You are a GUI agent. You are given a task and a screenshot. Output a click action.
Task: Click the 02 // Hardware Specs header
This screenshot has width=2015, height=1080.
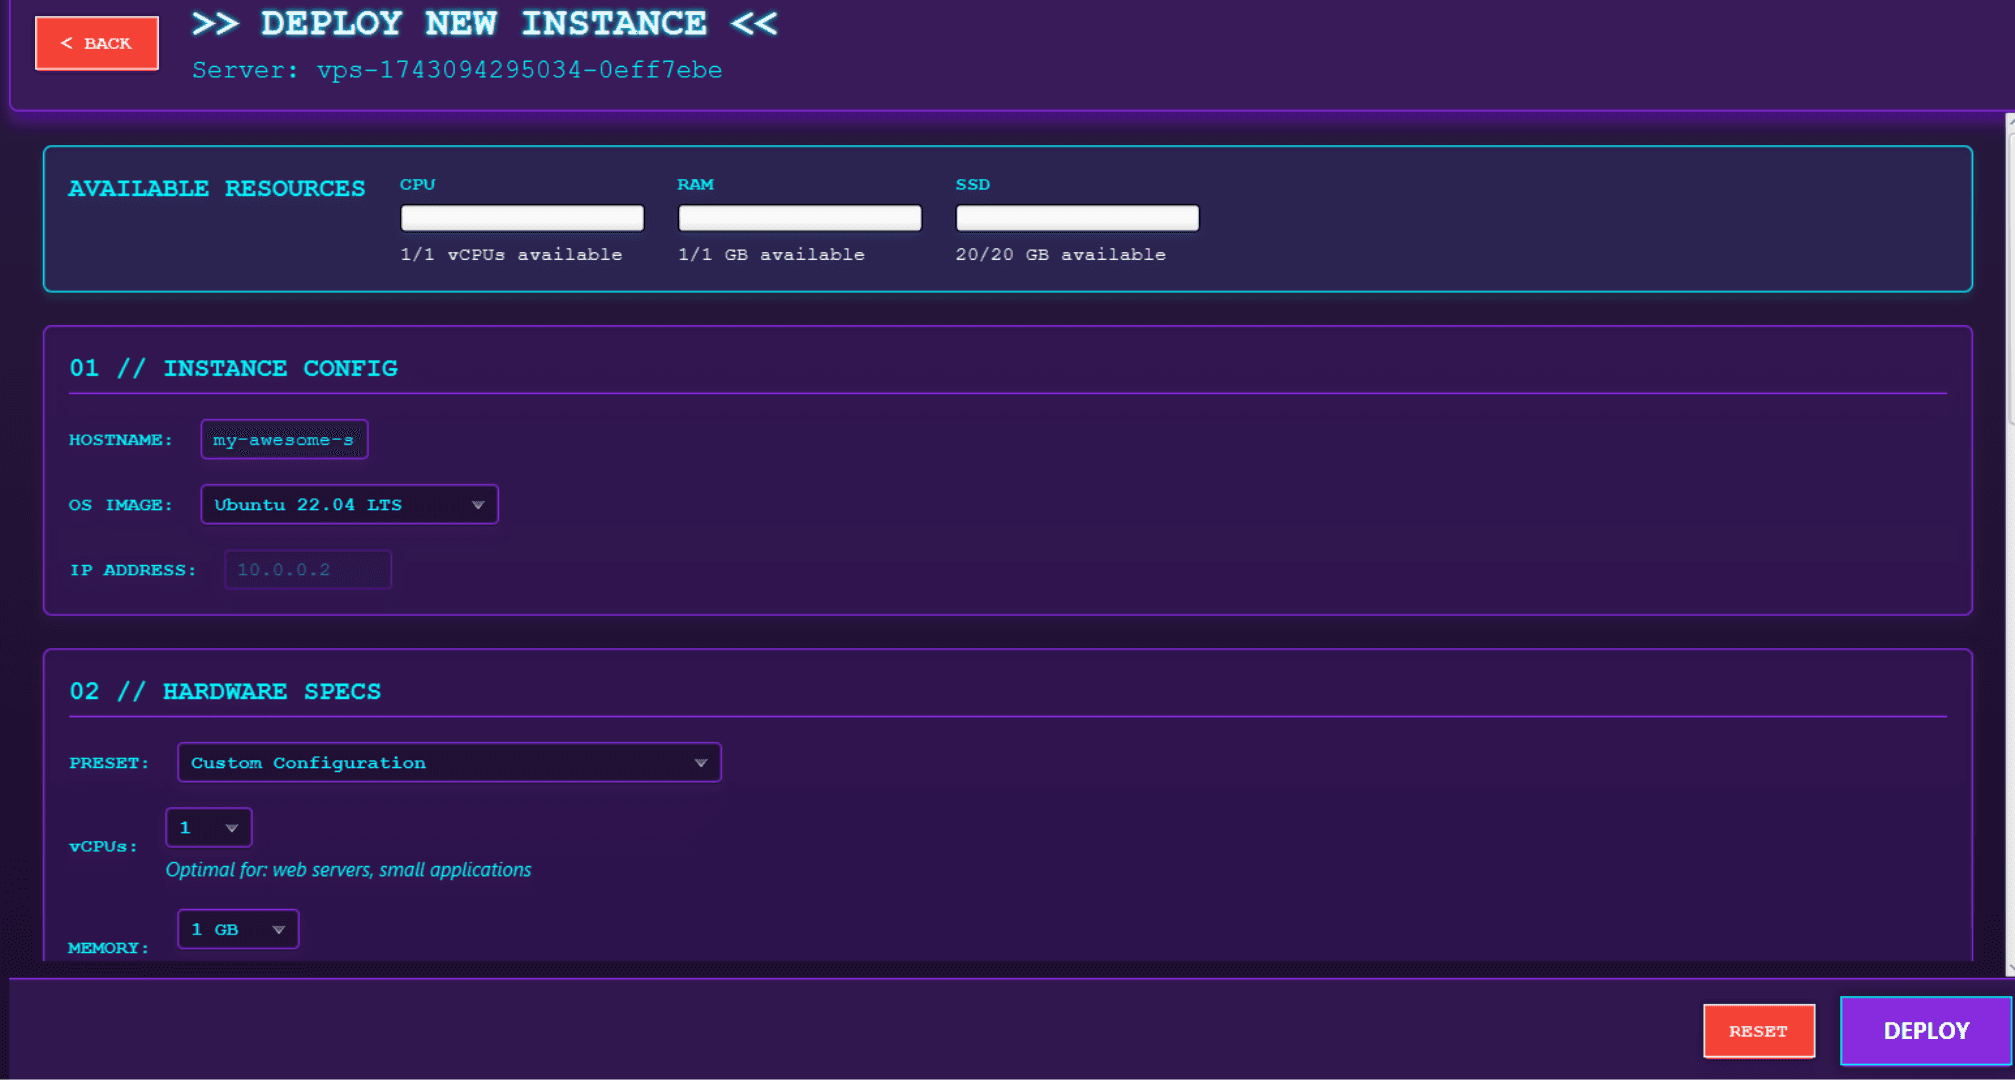225,692
